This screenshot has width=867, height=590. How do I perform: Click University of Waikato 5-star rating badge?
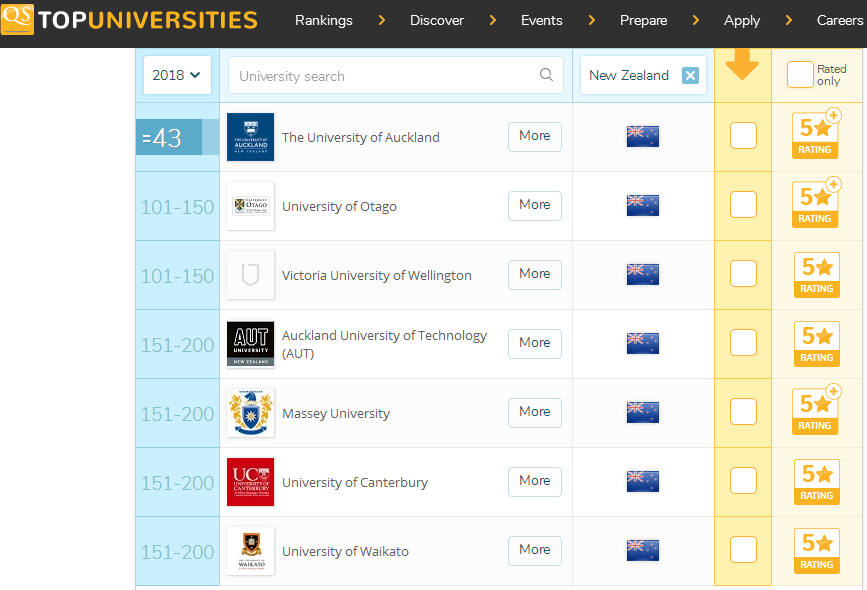[816, 551]
